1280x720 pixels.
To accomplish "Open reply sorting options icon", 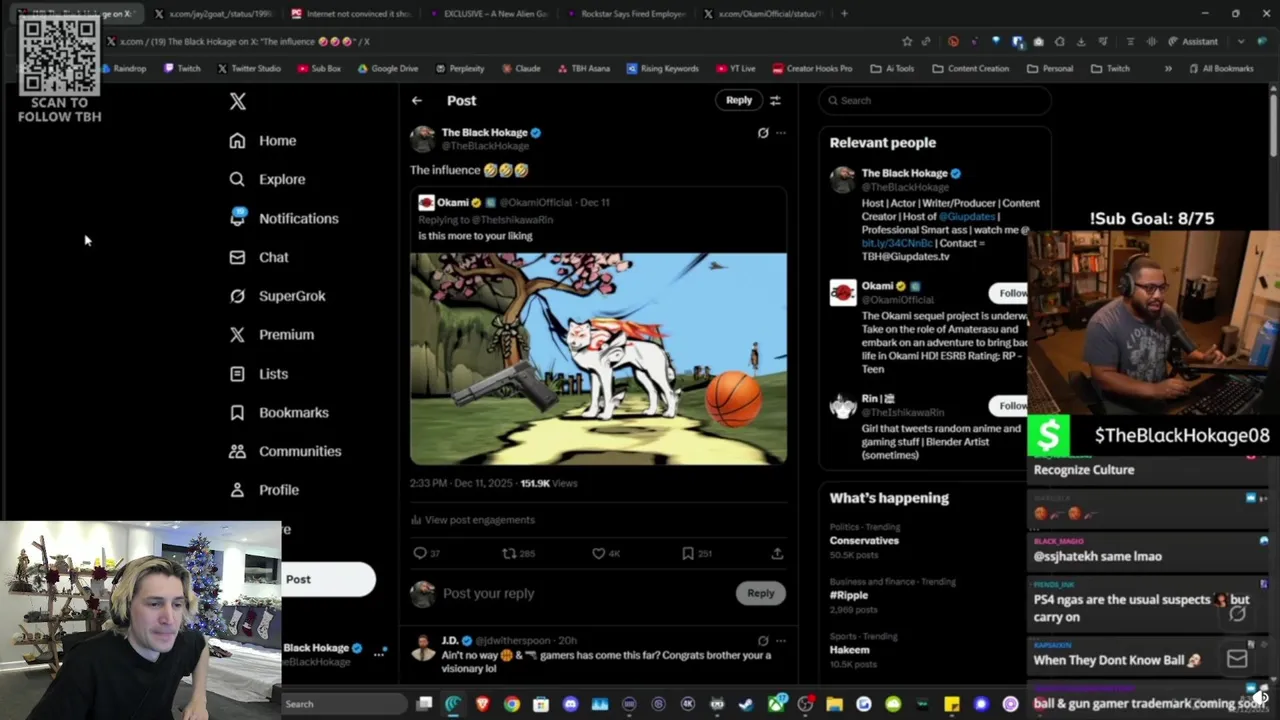I will tap(775, 100).
